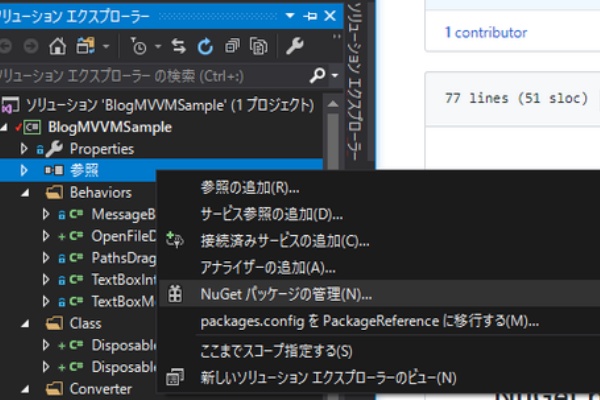Screen dimensions: 600x400
Task: Expand the MessageB file node
Action: click(46, 214)
